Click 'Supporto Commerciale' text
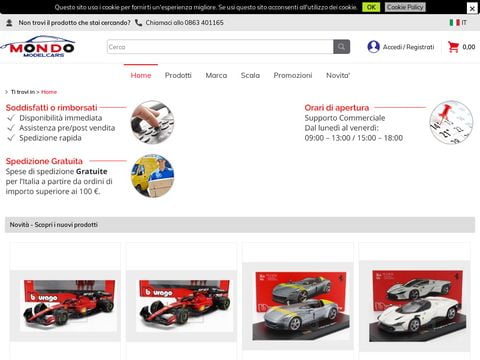 345,118
